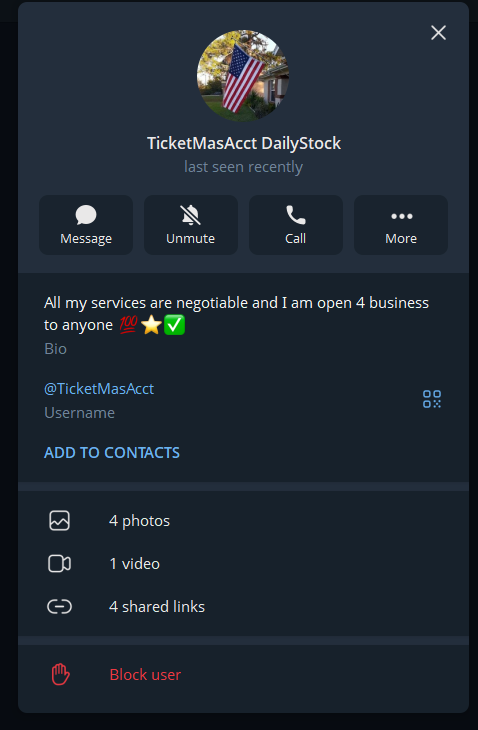Click the red hand block icon
The height and width of the screenshot is (730, 478).
tap(60, 675)
